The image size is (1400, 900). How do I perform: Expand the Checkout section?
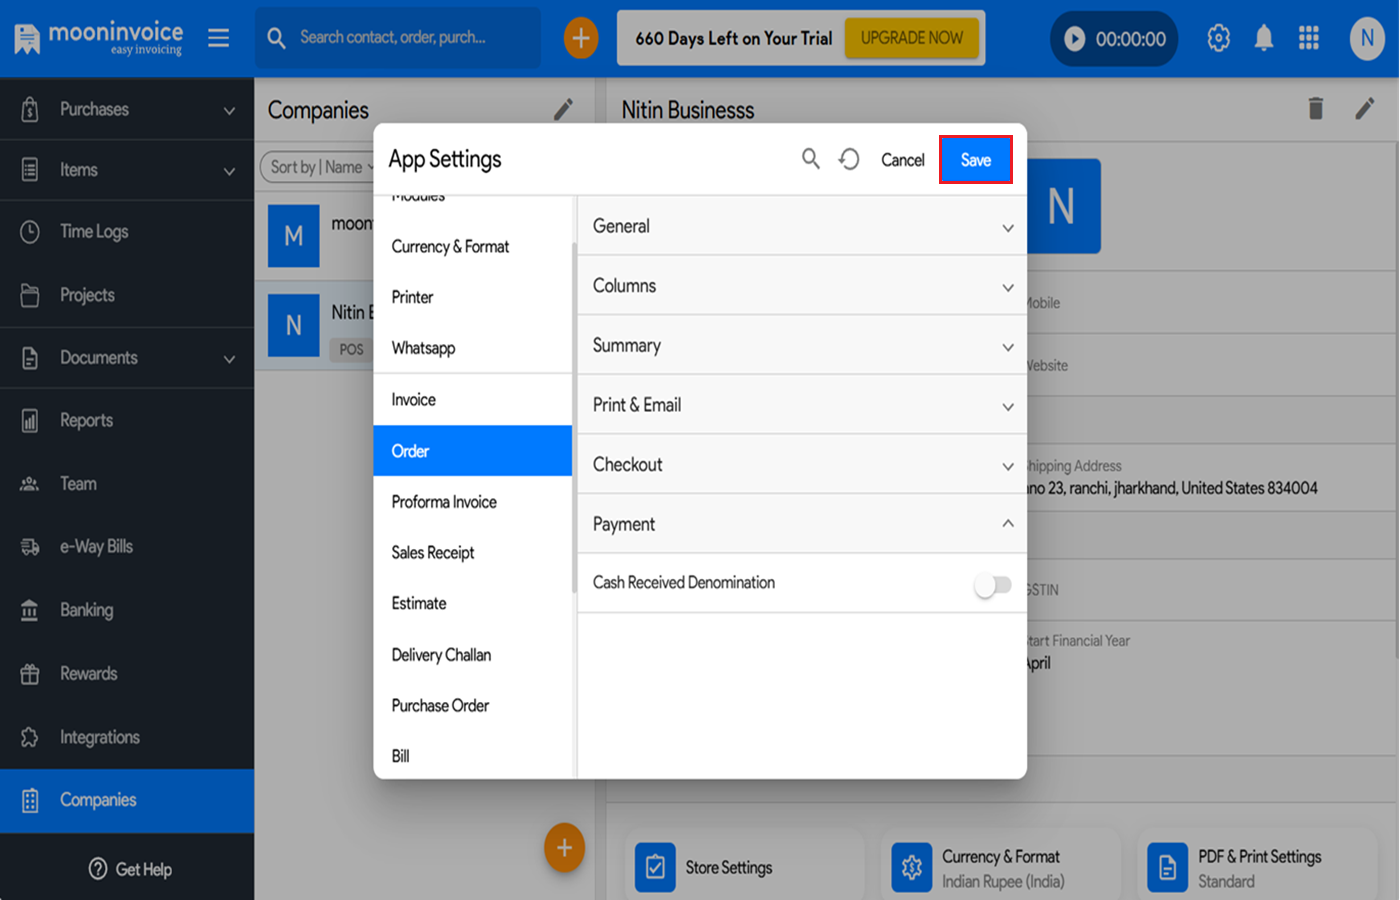point(802,465)
